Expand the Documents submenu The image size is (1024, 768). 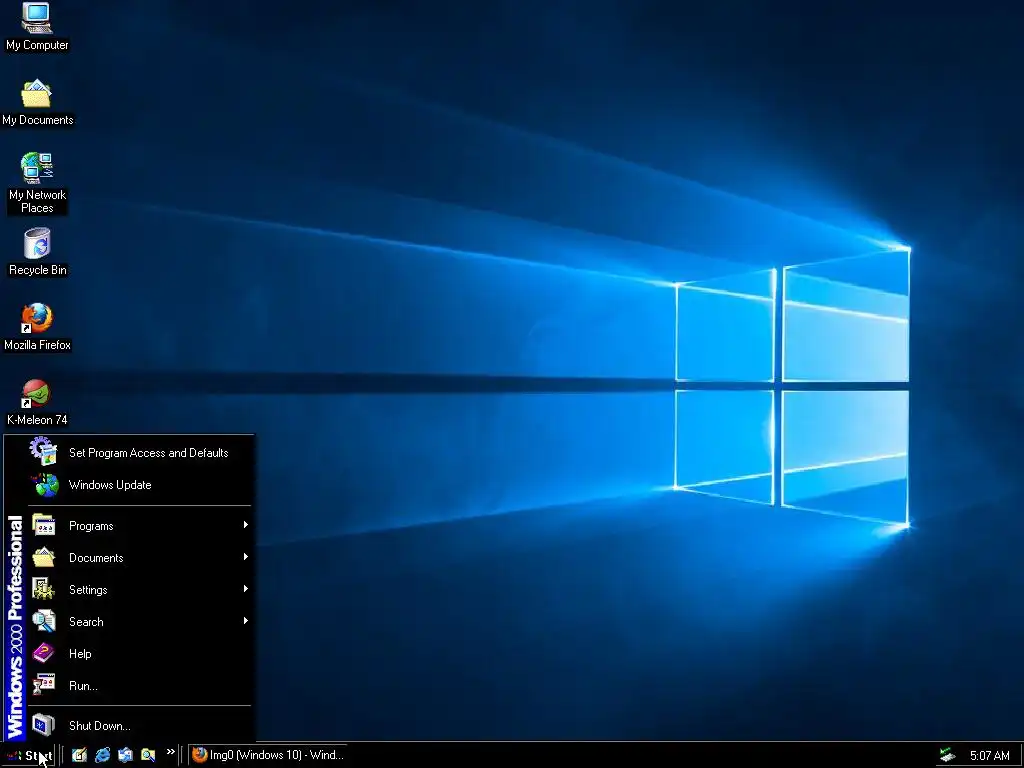pos(140,558)
